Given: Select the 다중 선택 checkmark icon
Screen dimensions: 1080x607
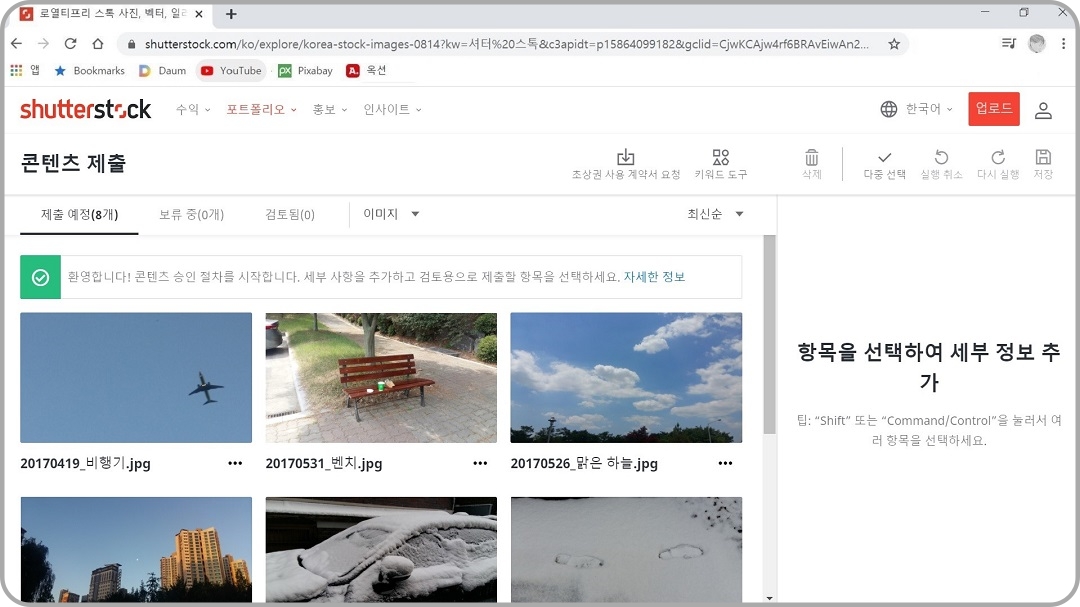Looking at the screenshot, I should point(883,163).
